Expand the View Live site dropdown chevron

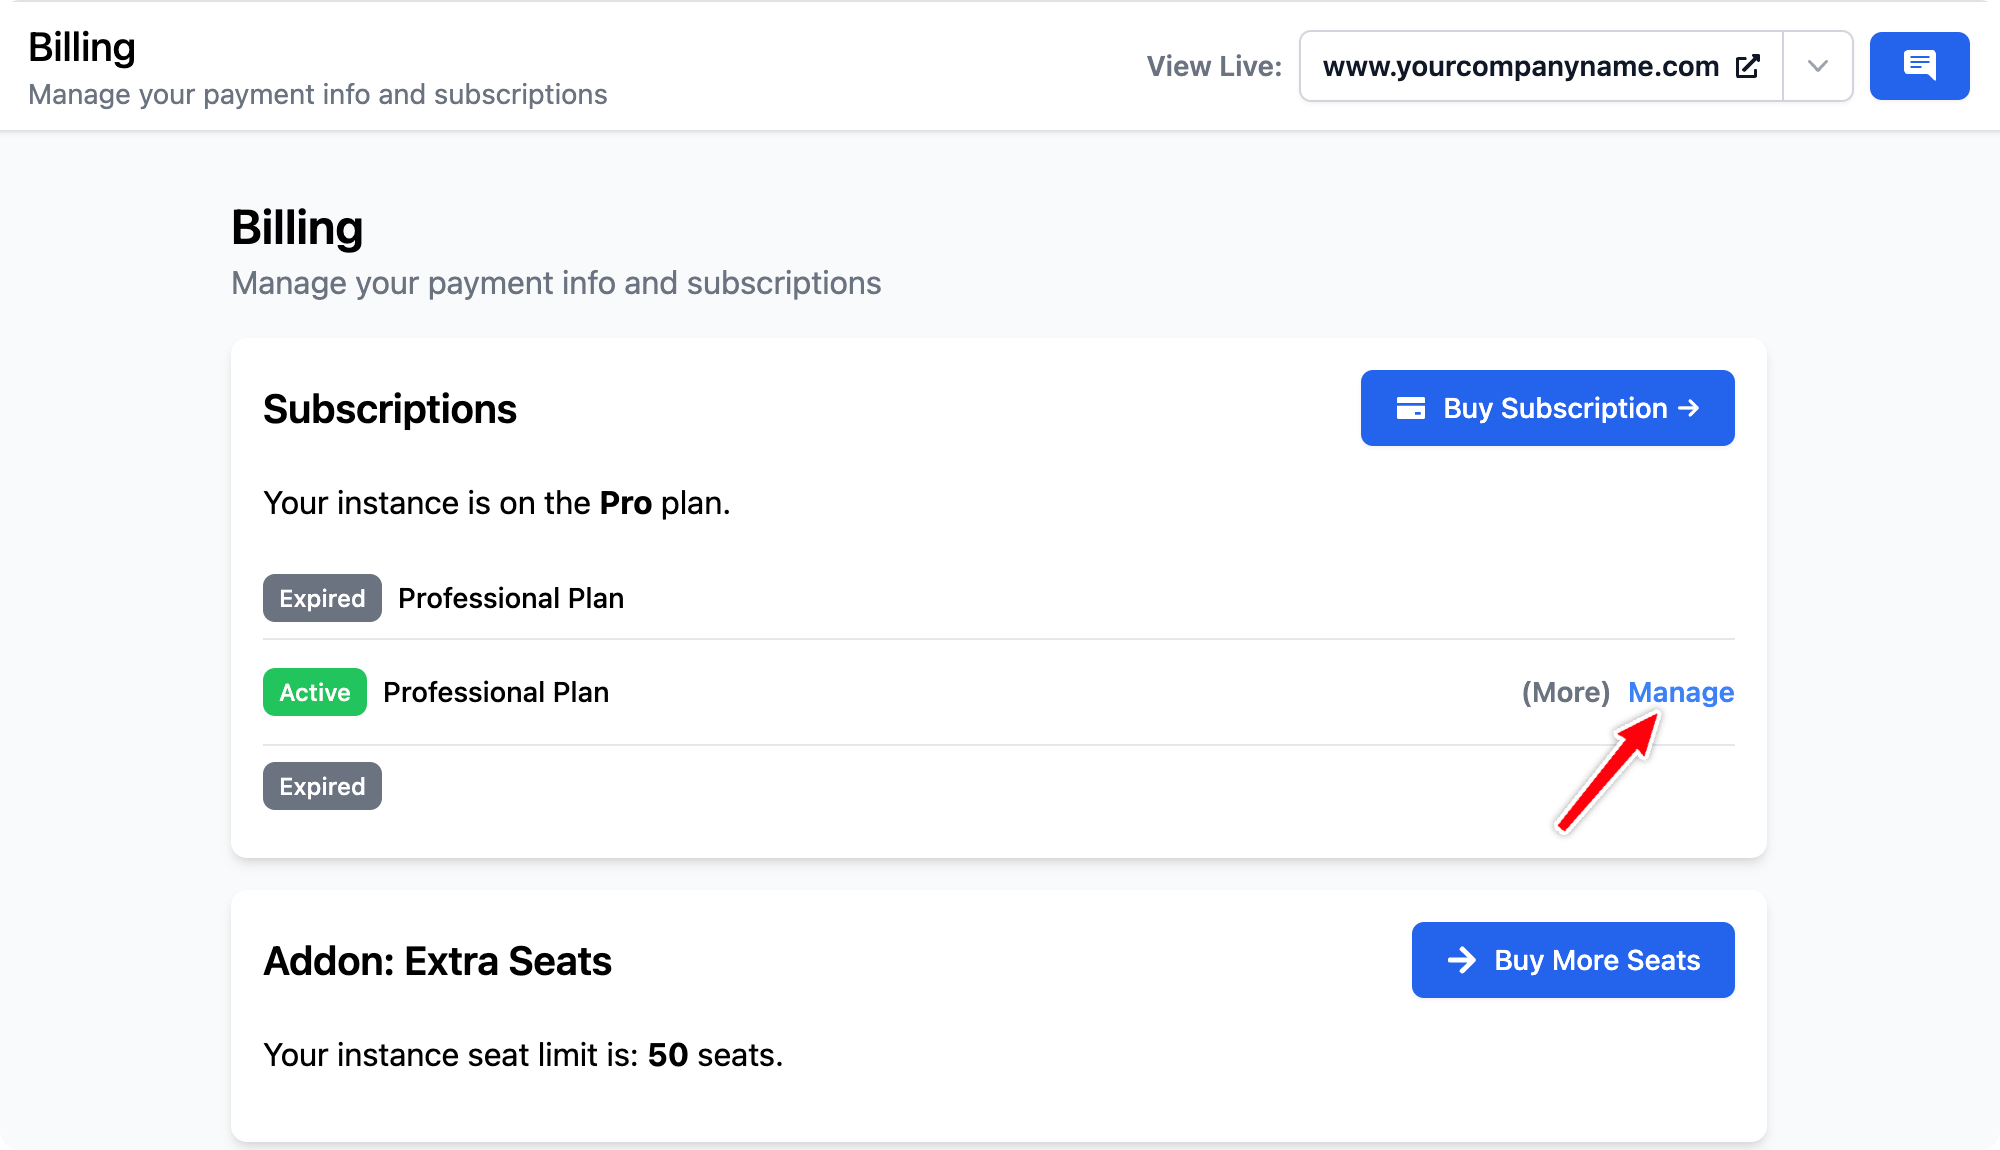coord(1818,66)
